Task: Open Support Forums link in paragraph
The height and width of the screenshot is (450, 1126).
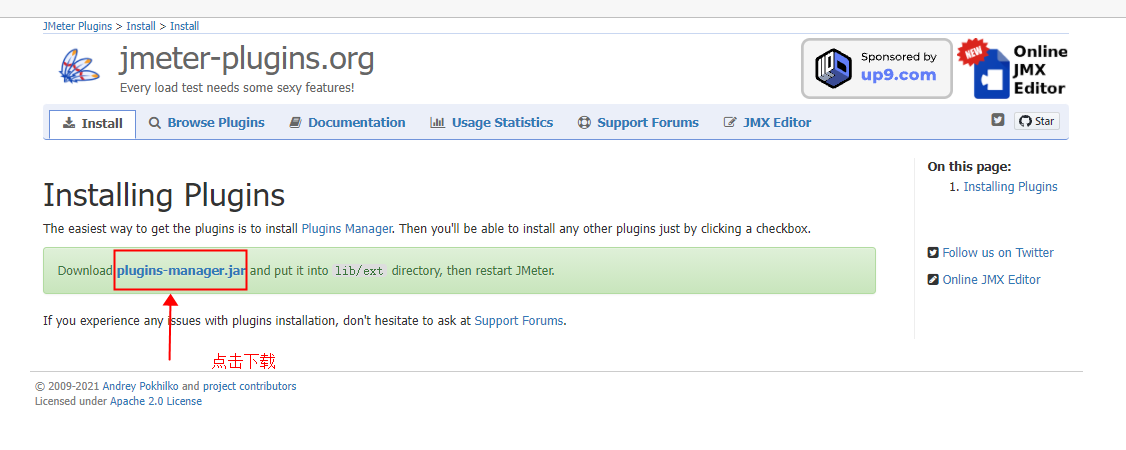Action: tap(518, 321)
